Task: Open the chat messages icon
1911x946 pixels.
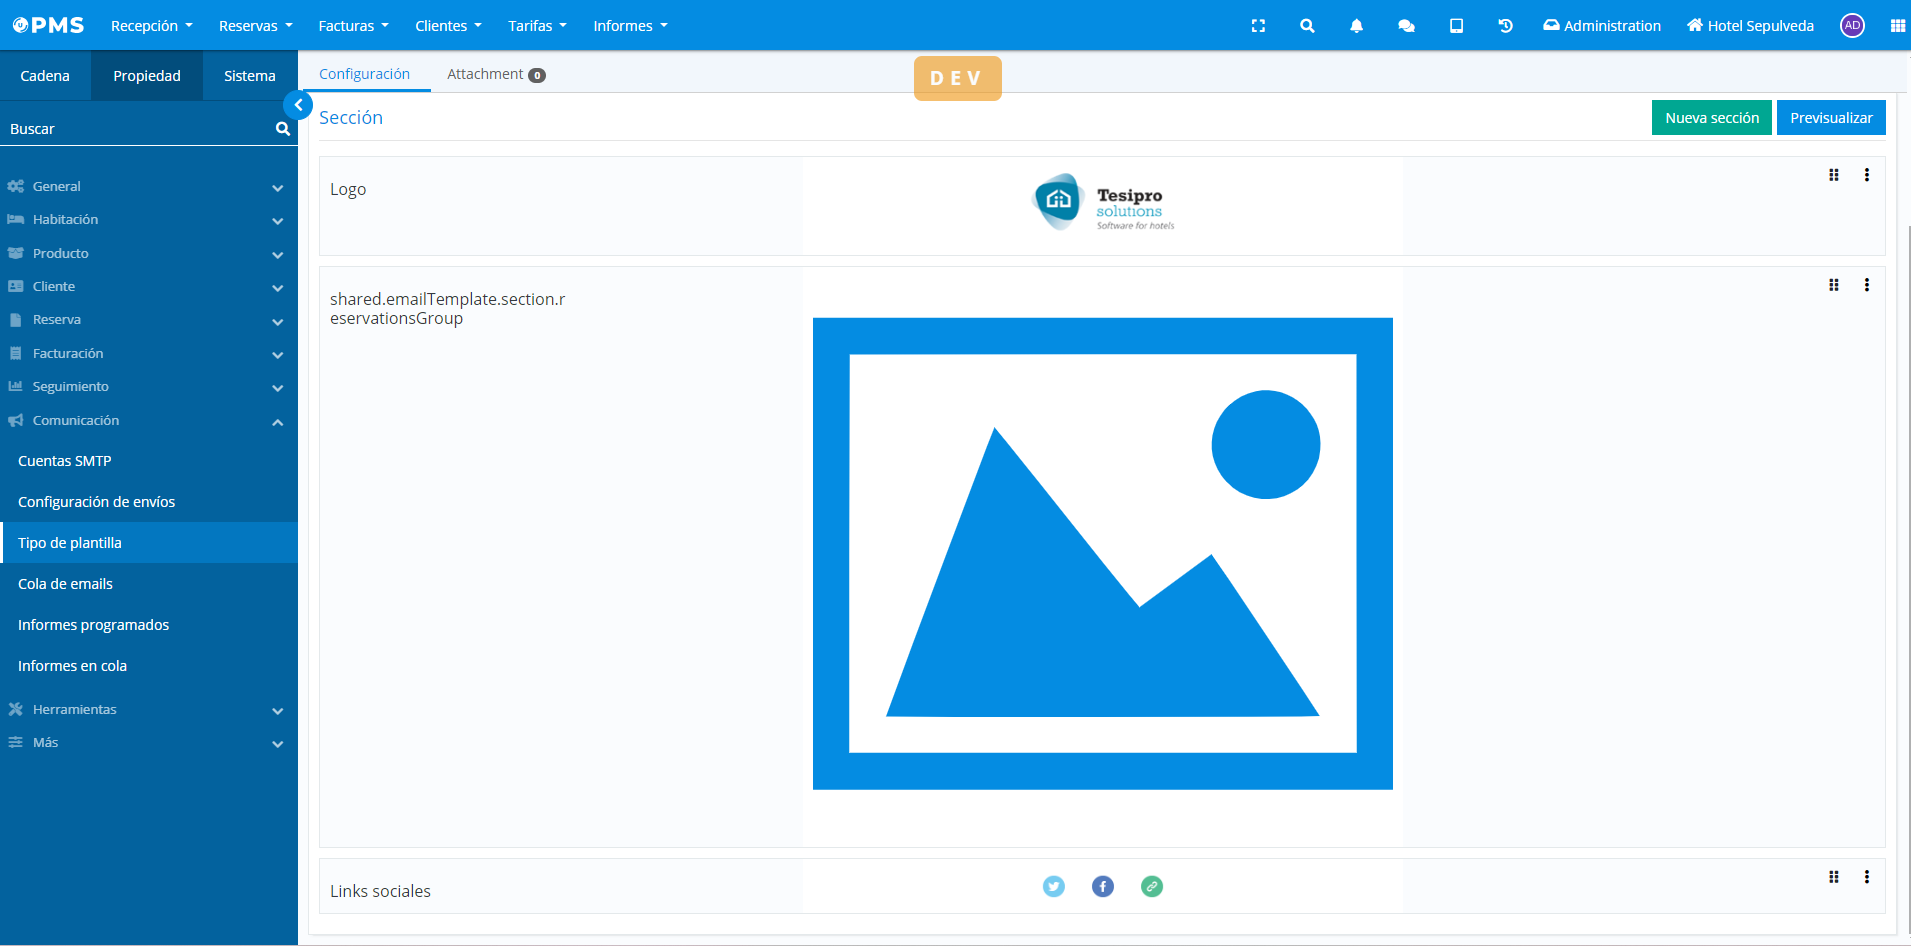Action: point(1406,26)
